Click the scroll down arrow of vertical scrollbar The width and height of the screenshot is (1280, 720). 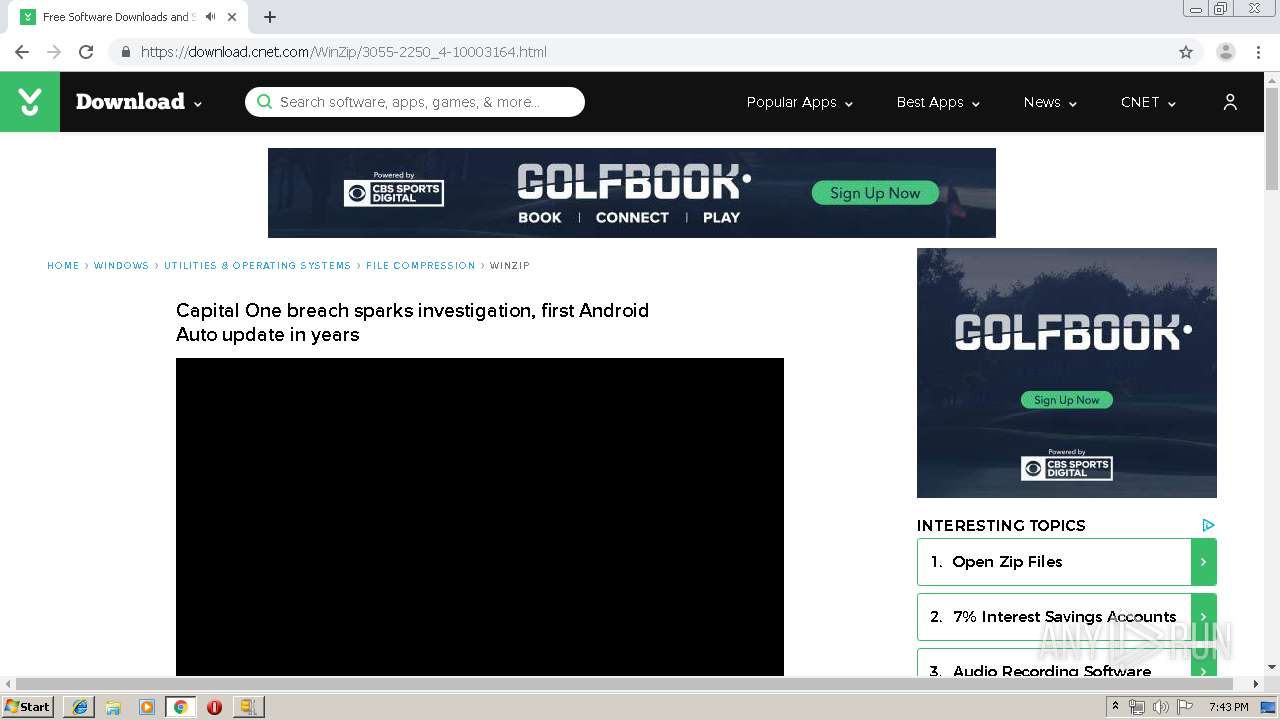tap(1272, 668)
